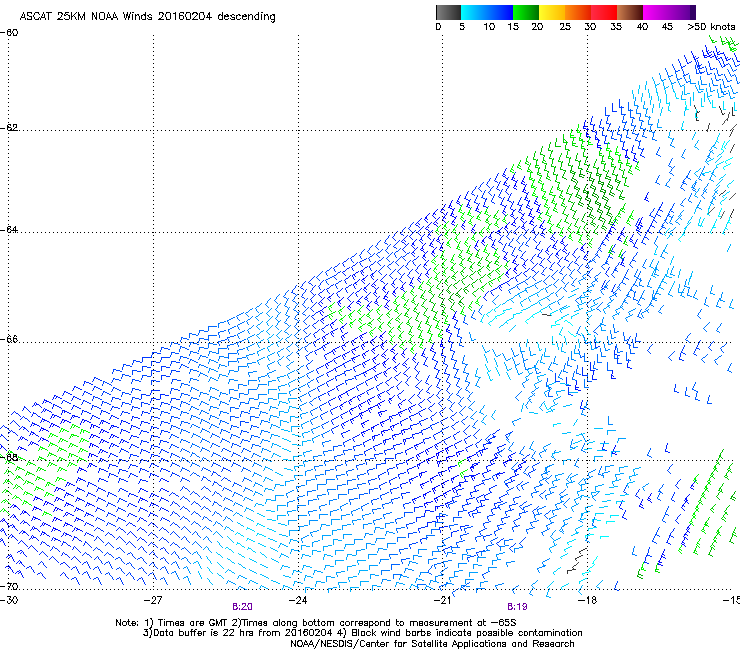Viewport: 740px width, 650px height.
Task: Click the '>50 knots' legend label
Action: tap(711, 27)
